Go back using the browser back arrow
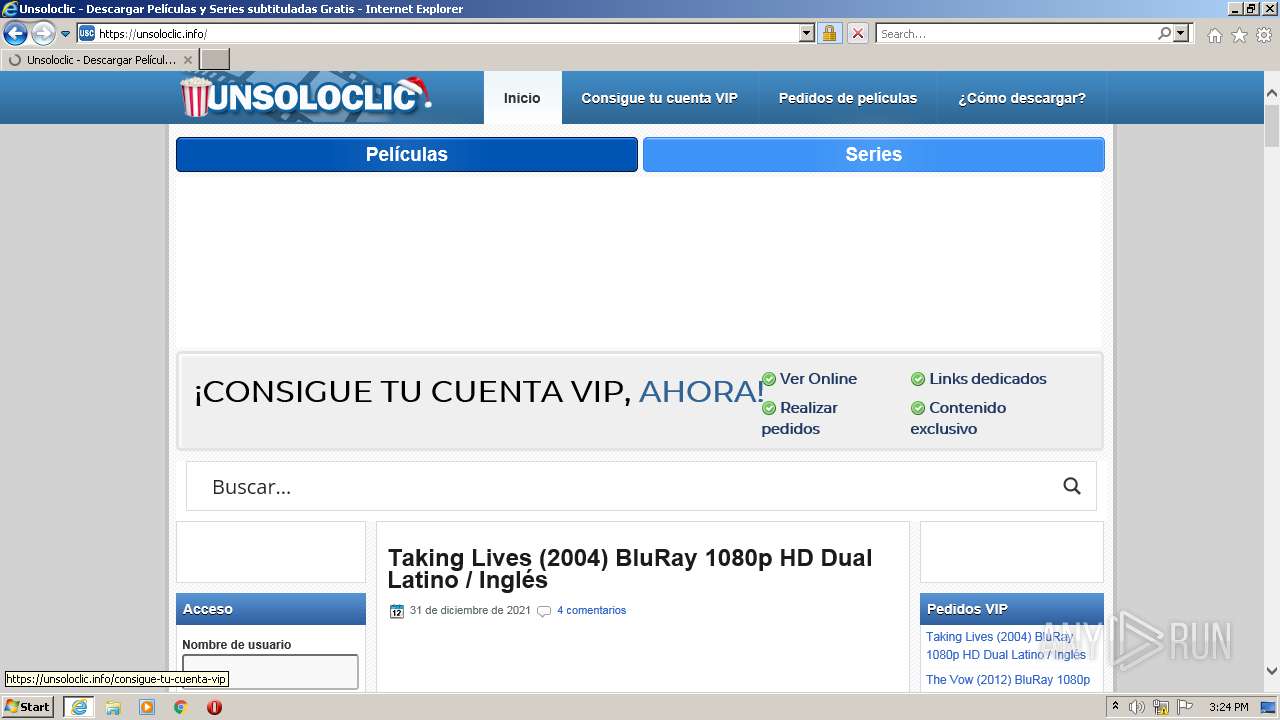The image size is (1280, 720). pos(15,34)
